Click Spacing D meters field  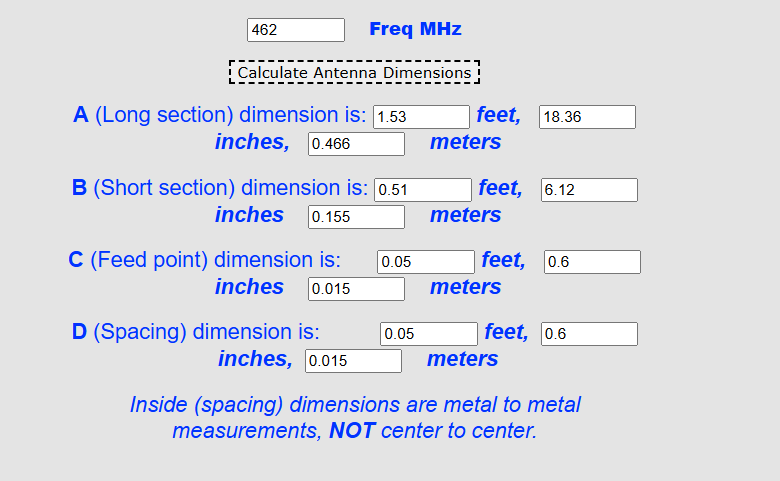click(353, 361)
